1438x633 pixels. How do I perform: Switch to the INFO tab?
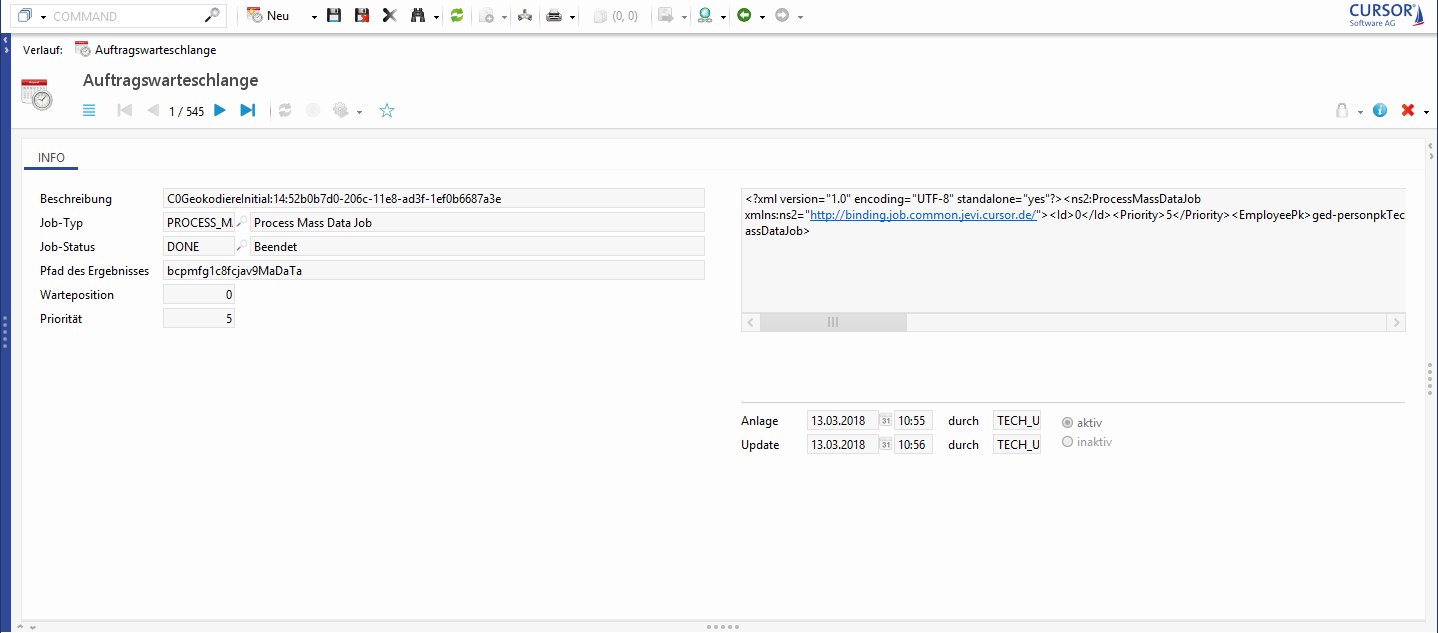(x=51, y=158)
